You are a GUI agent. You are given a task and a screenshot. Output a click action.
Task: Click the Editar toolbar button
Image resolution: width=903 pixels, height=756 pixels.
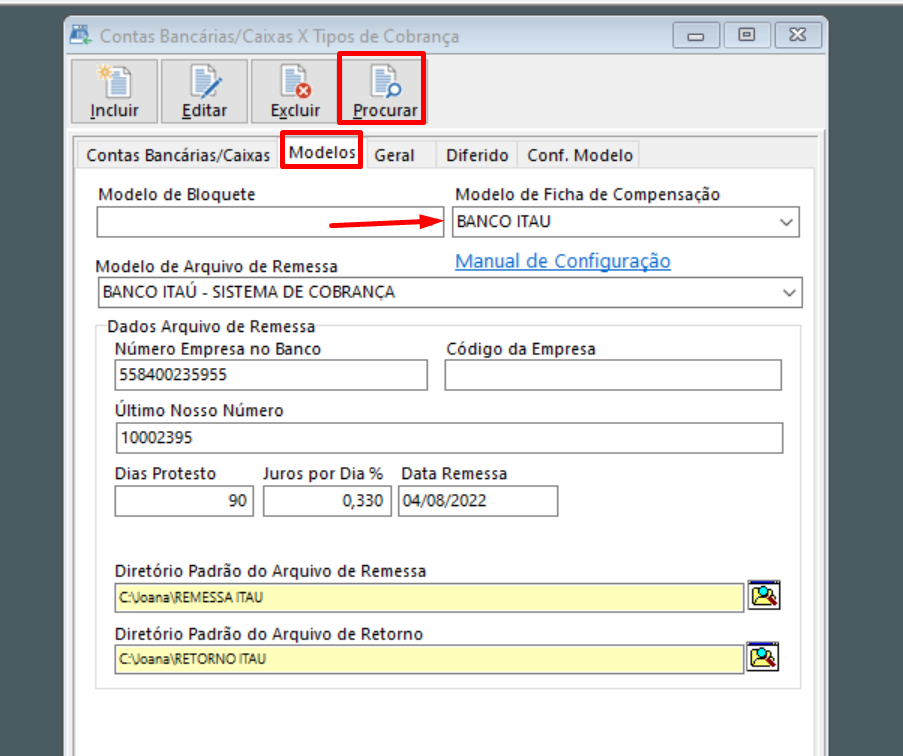pos(204,91)
